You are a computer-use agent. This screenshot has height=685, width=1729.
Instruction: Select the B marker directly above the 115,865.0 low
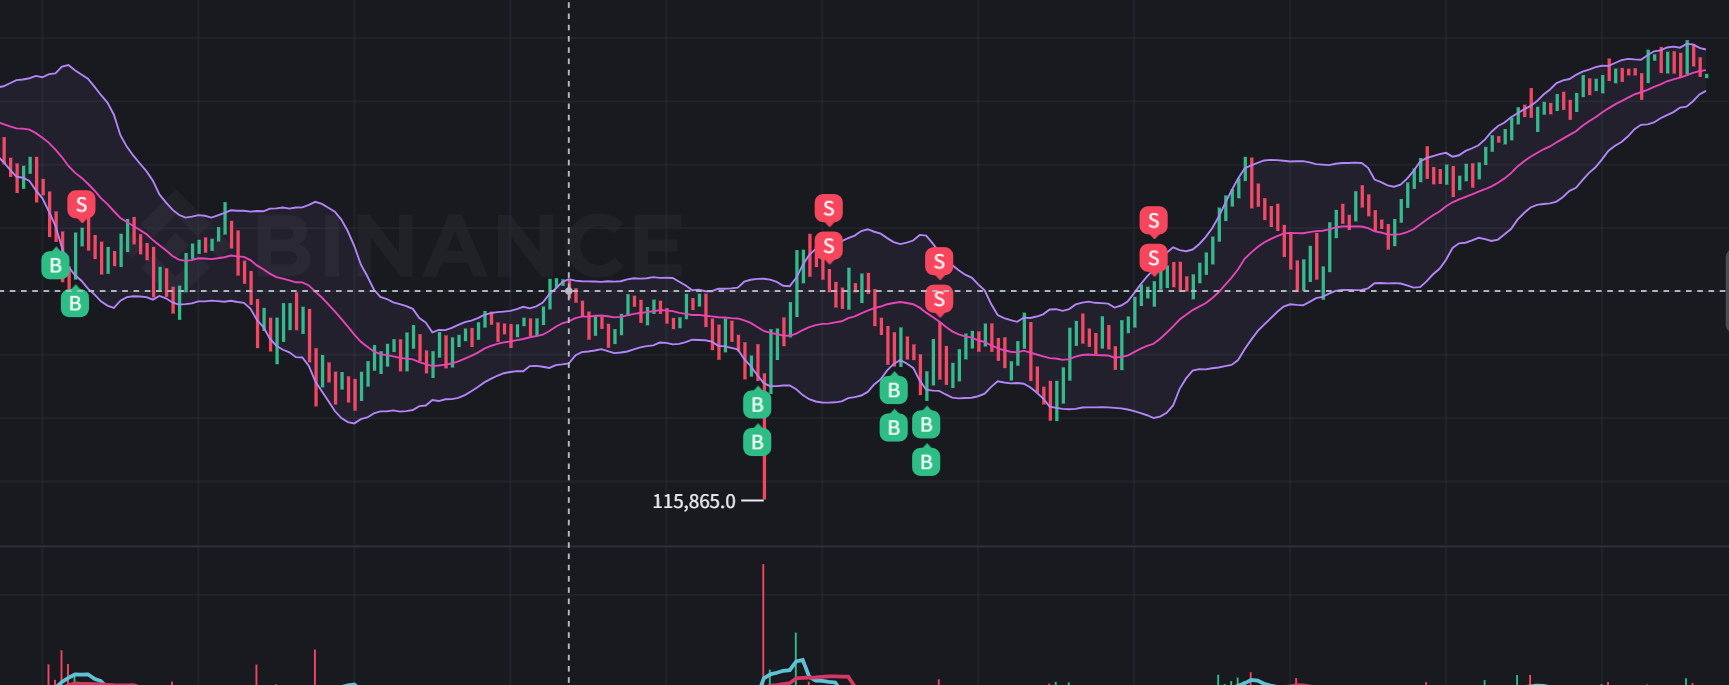click(x=757, y=441)
